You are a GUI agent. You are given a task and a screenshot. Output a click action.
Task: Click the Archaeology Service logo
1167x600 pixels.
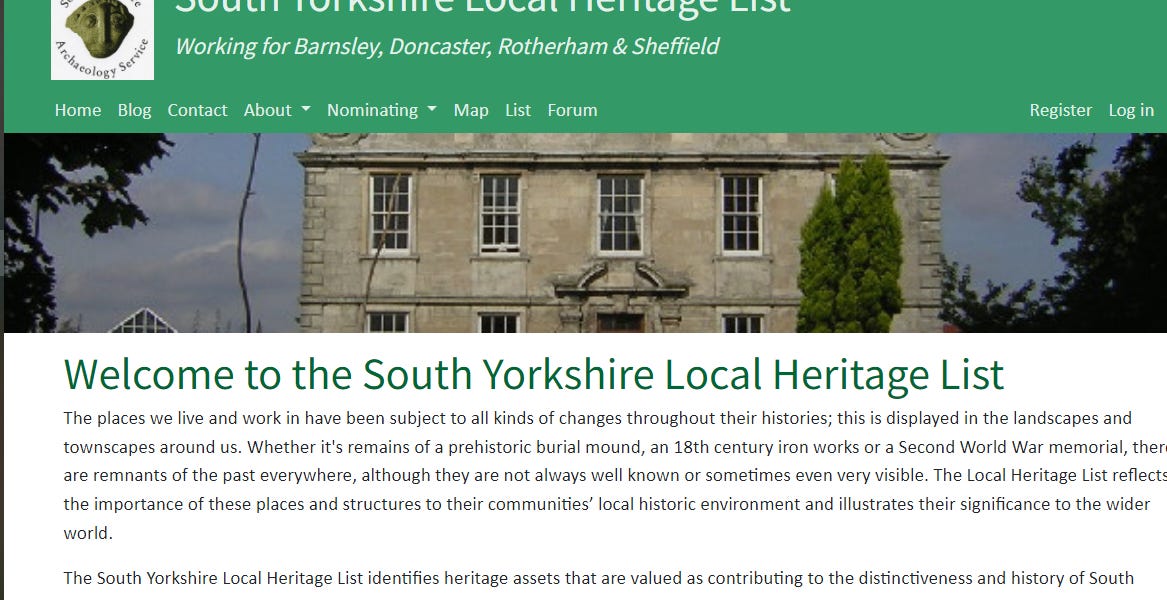[x=102, y=39]
